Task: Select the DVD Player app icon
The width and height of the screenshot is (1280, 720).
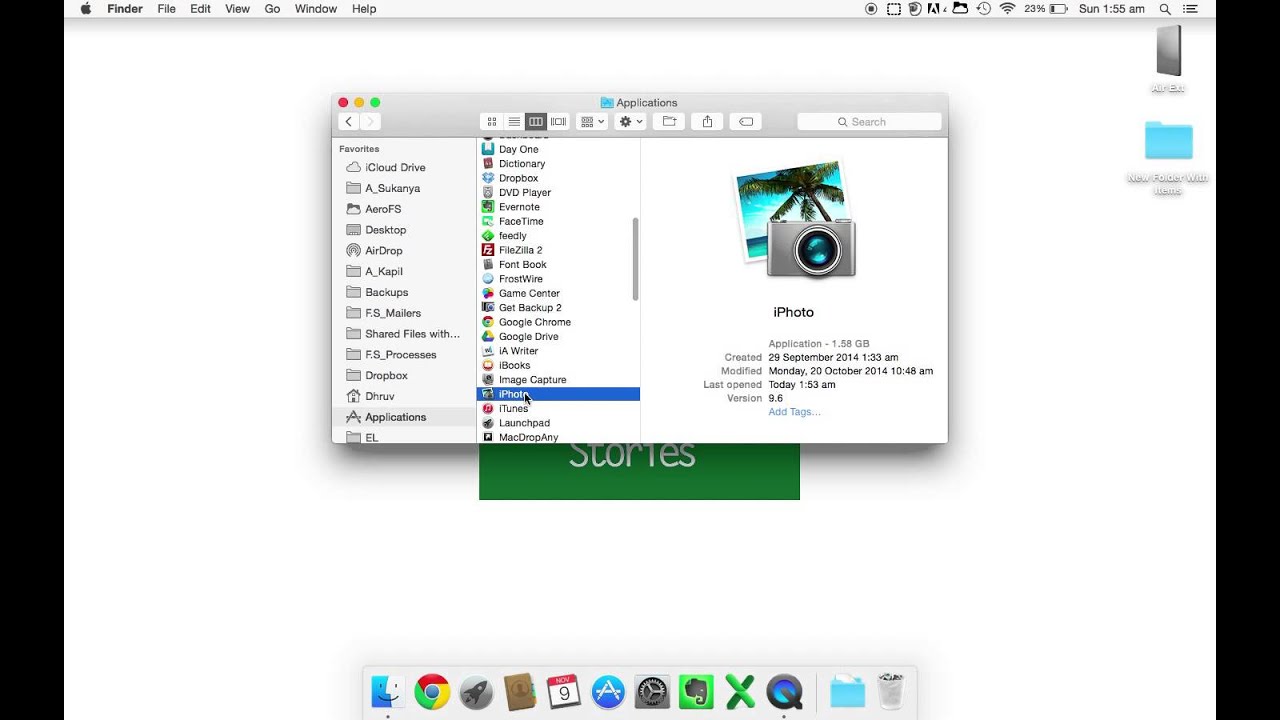Action: [x=488, y=192]
